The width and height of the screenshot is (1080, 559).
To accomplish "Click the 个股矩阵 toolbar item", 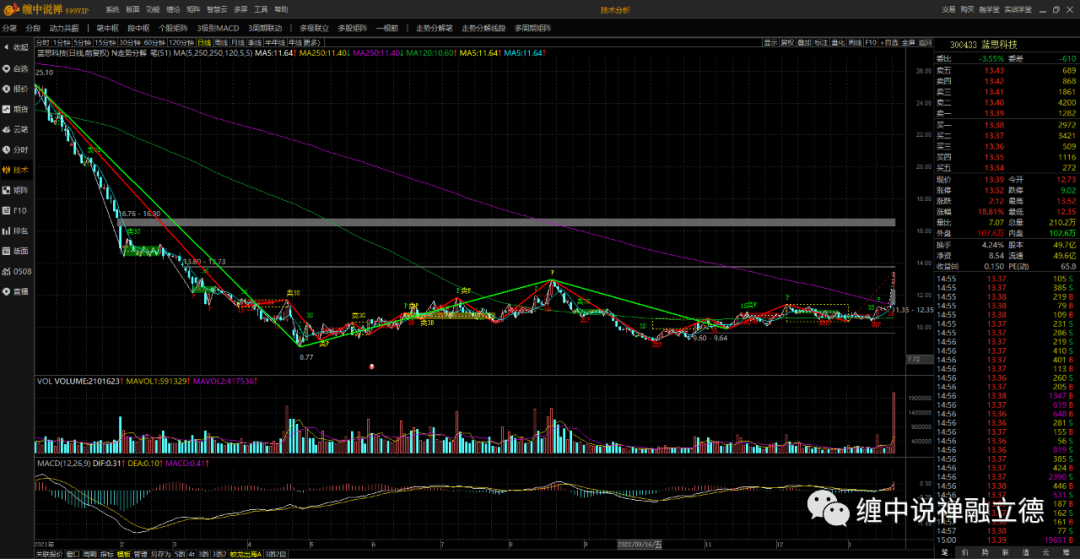I will coord(174,28).
